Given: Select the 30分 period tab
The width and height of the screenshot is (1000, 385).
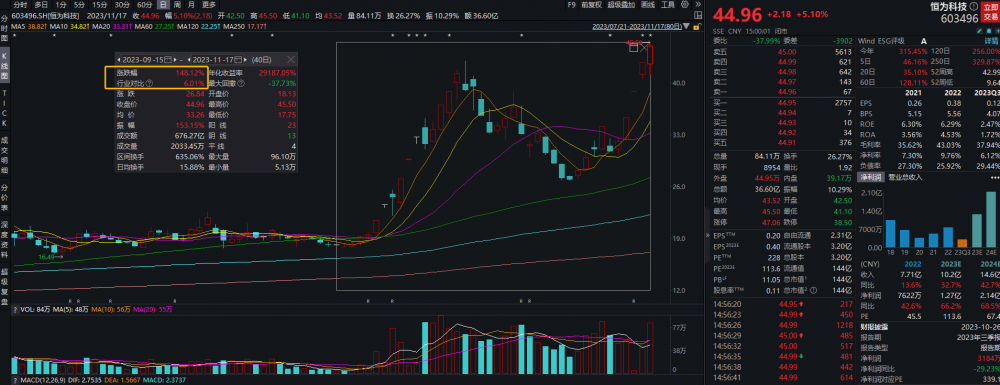Looking at the screenshot, I should [x=122, y=4].
